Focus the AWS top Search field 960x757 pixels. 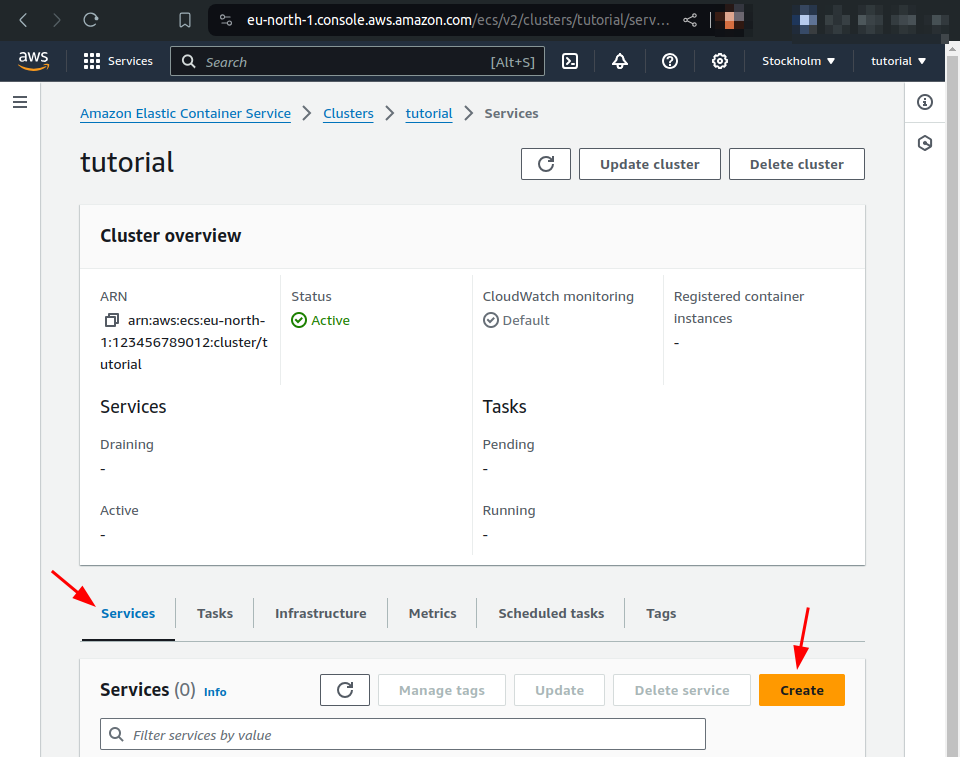(358, 61)
